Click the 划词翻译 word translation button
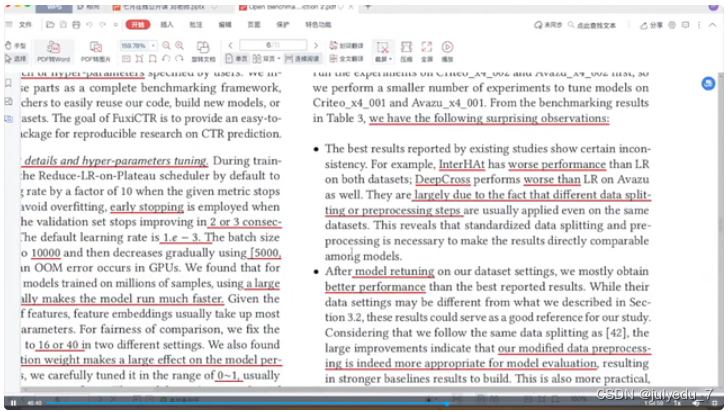This screenshot has height=412, width=728. [x=346, y=46]
